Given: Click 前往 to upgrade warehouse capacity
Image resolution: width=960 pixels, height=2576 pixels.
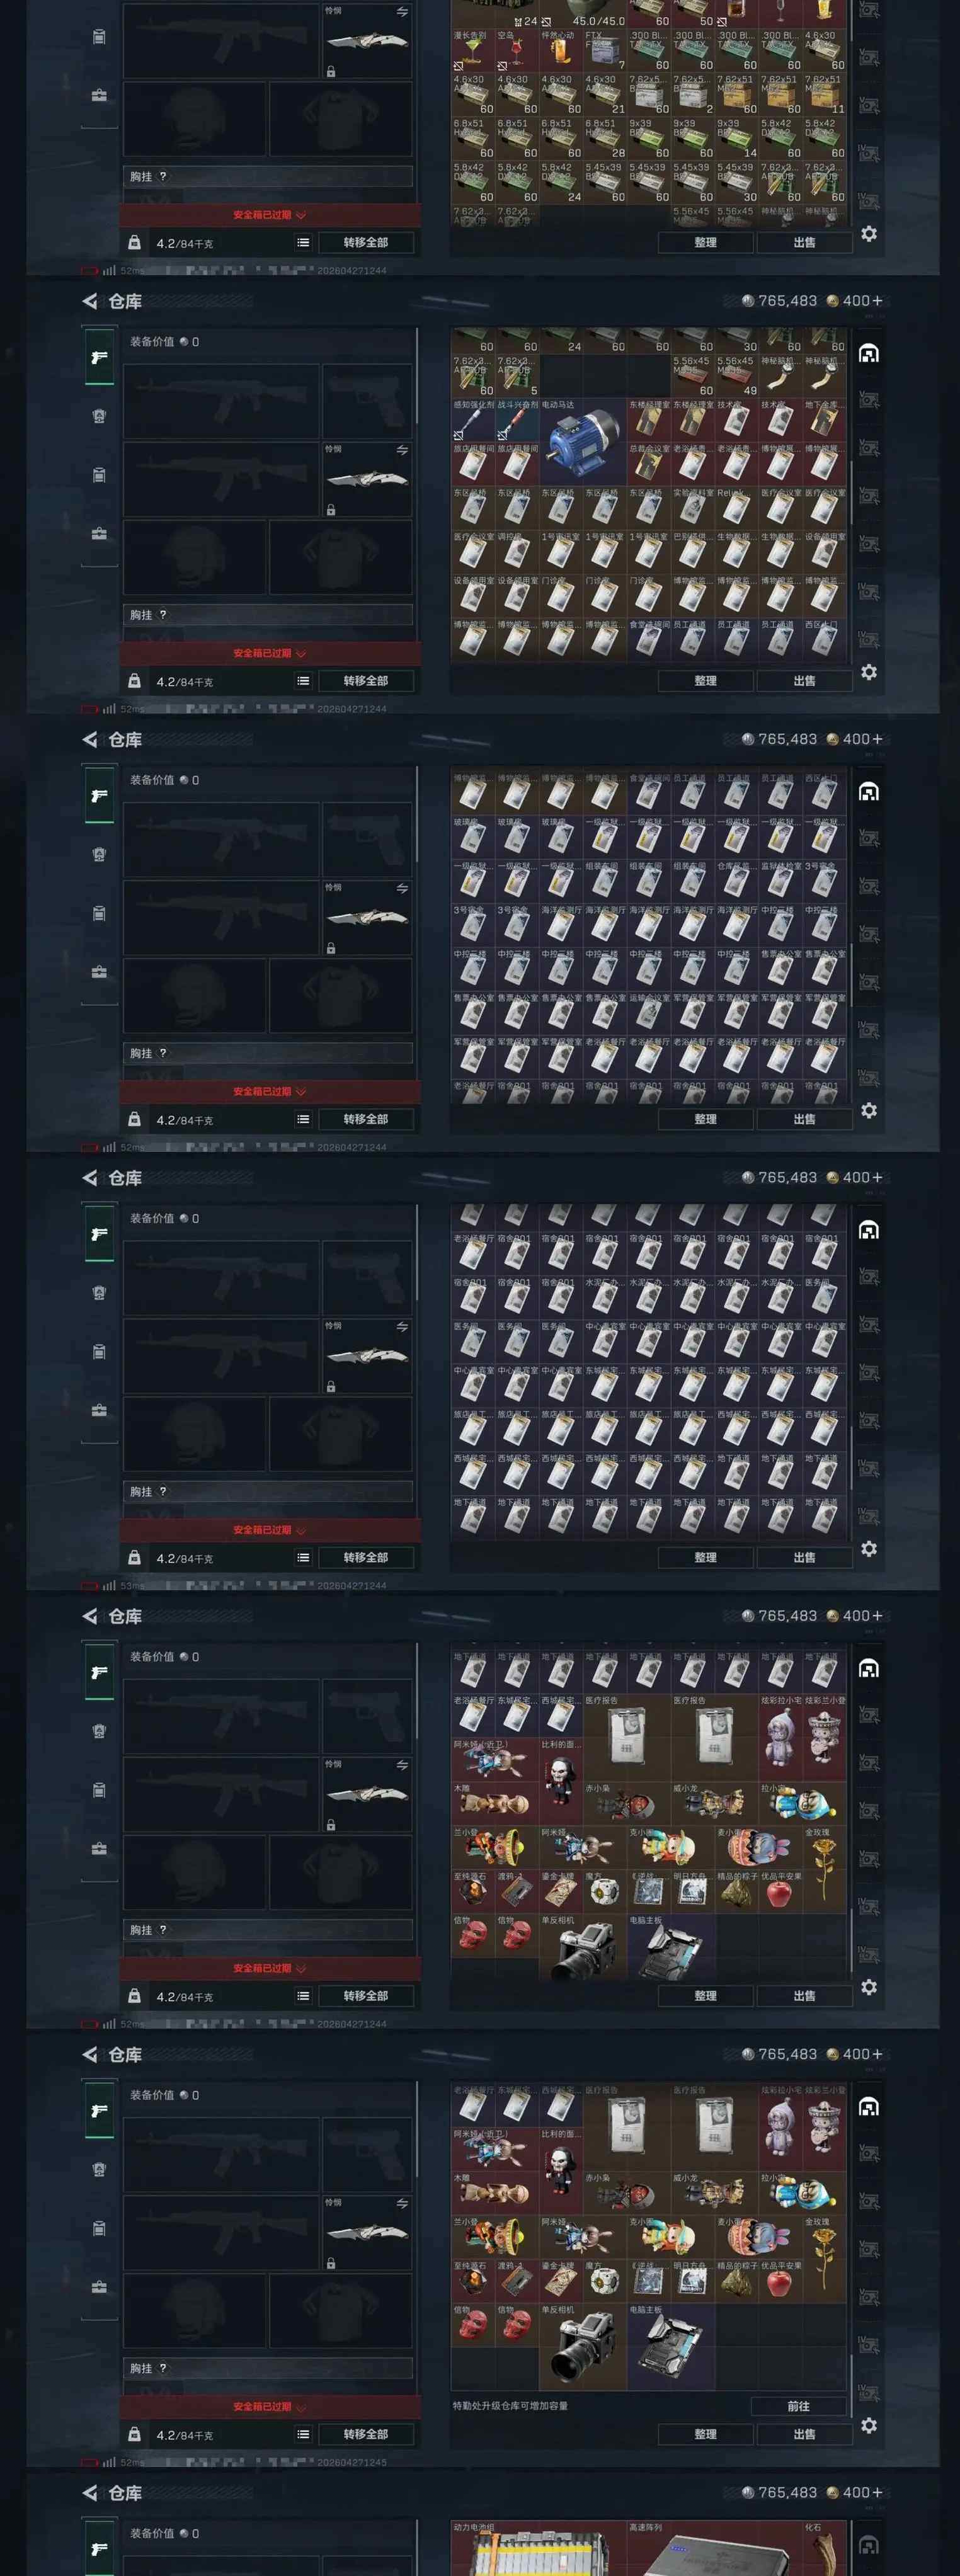Looking at the screenshot, I should (799, 2406).
